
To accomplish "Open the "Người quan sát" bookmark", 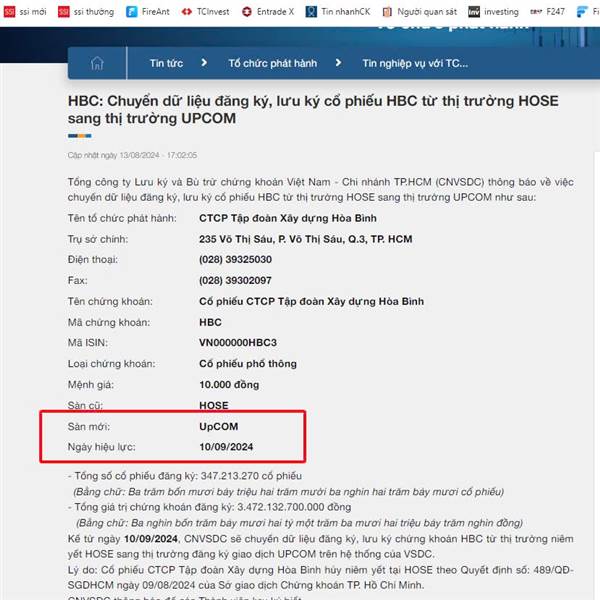I will [420, 12].
